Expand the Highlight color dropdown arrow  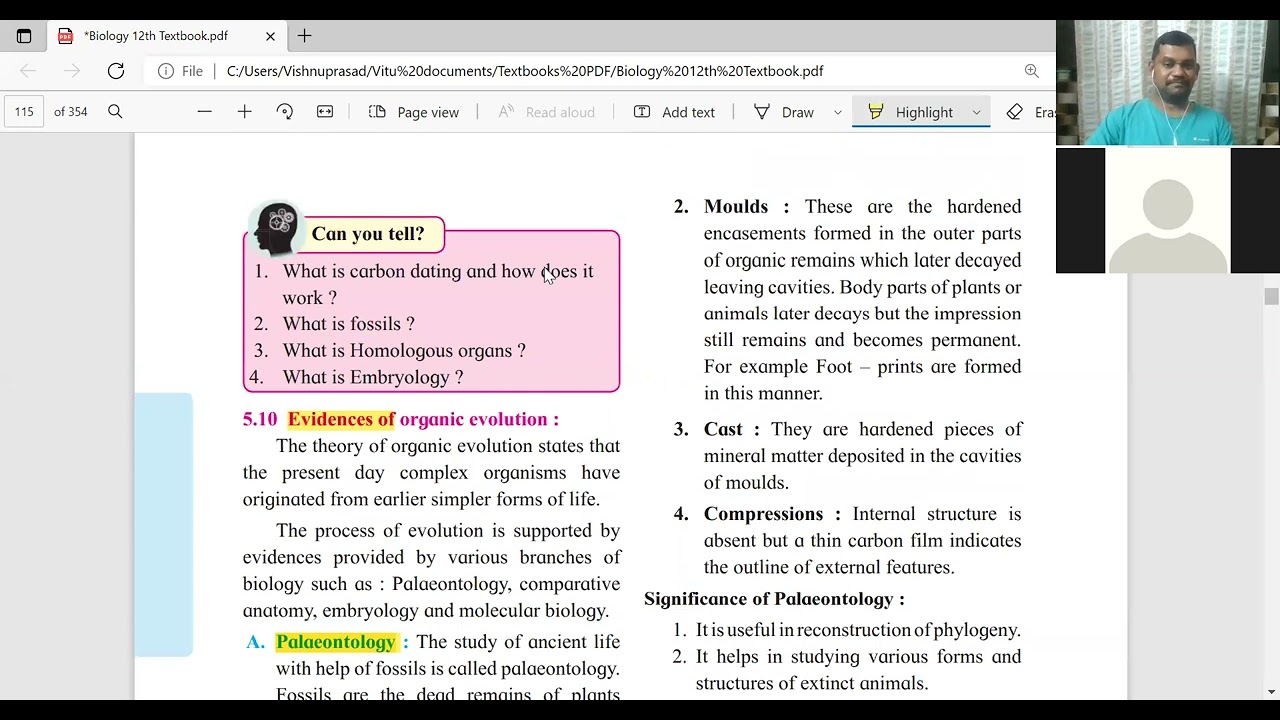(x=977, y=112)
